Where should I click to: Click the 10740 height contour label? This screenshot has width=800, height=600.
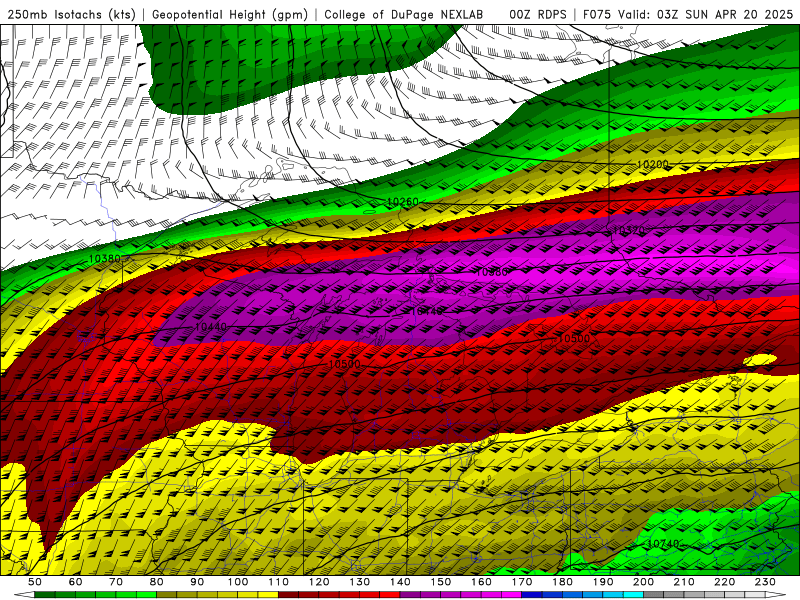point(663,544)
